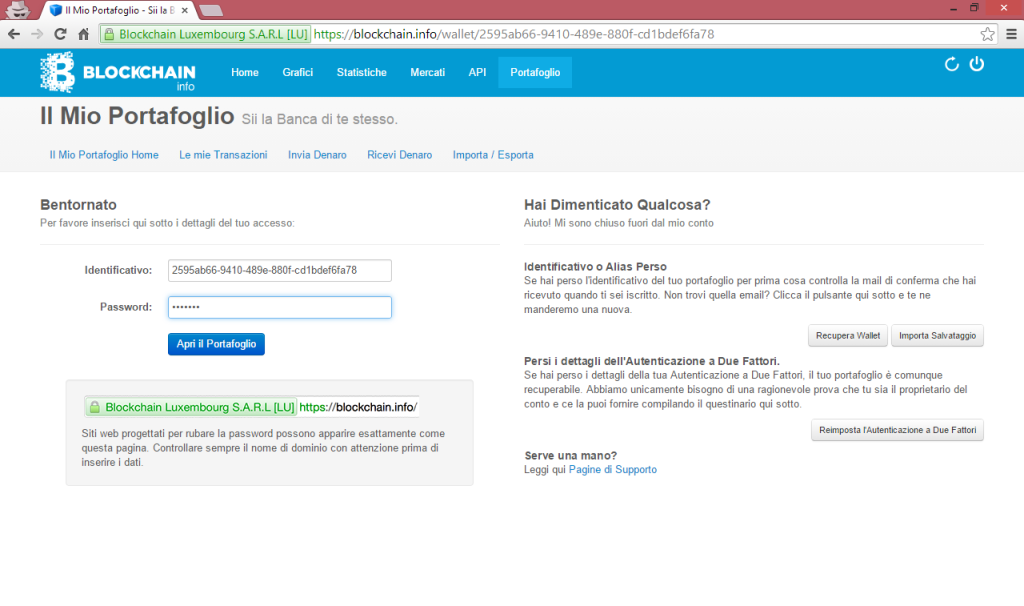
Task: Open the Statistiche menu item
Action: 362,72
